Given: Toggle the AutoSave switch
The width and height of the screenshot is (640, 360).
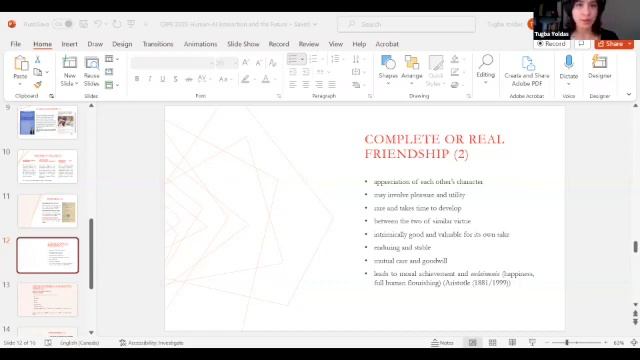Looking at the screenshot, I should coord(63,24).
